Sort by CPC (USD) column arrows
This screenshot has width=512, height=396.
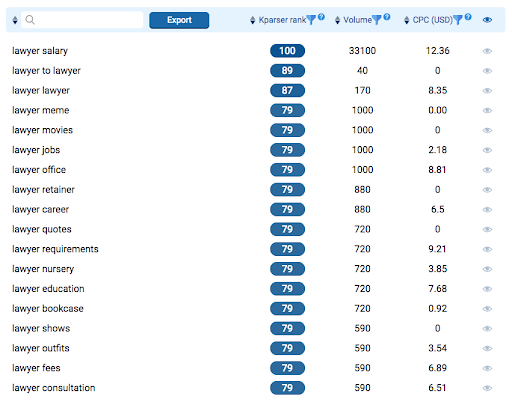[406, 20]
